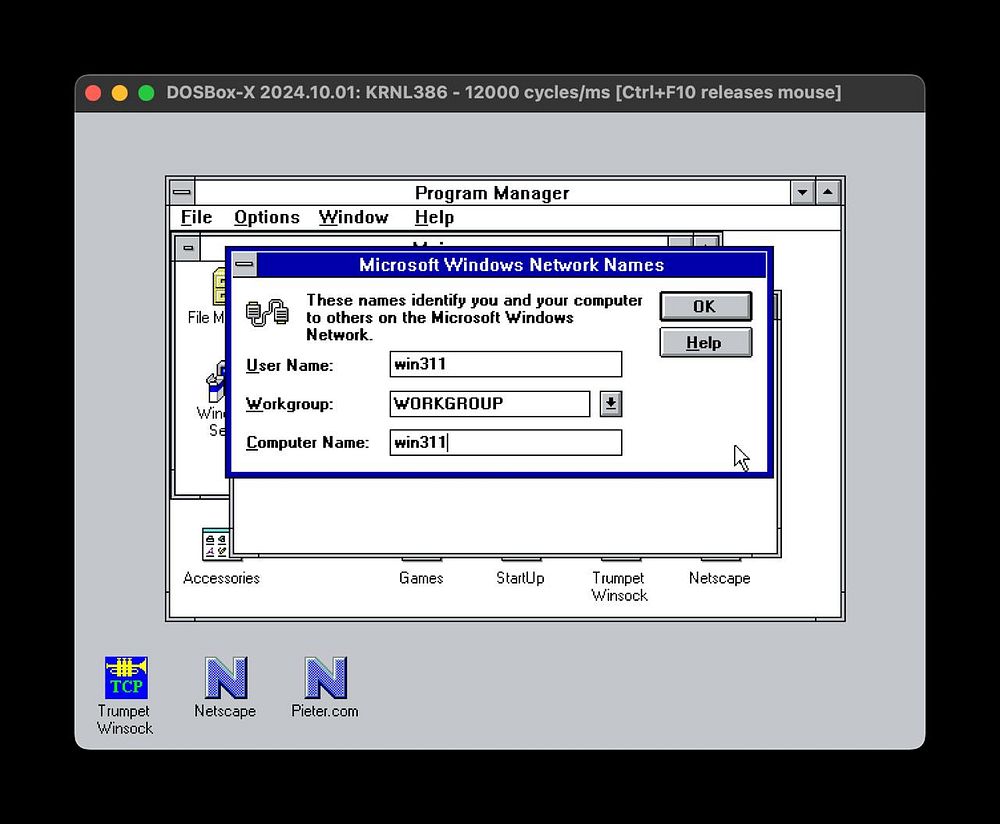Click the Help button in the dialog

[x=705, y=343]
